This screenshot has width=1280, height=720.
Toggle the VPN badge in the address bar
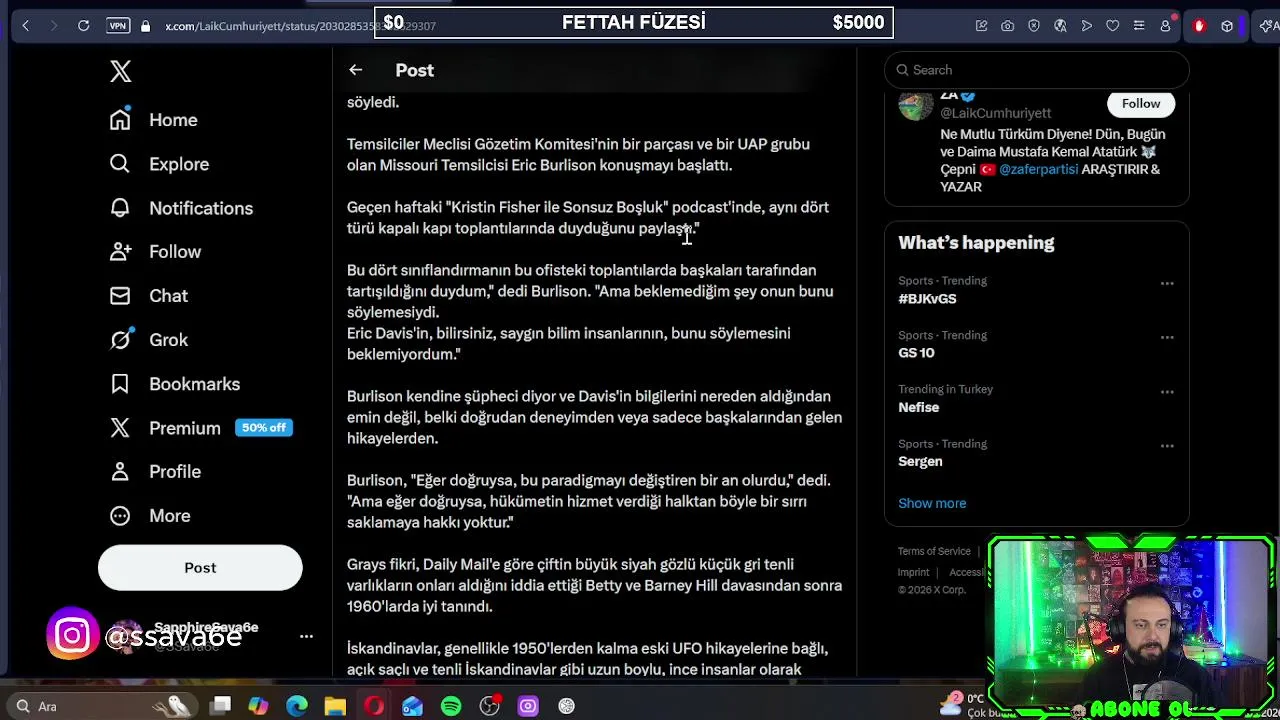coord(118,26)
